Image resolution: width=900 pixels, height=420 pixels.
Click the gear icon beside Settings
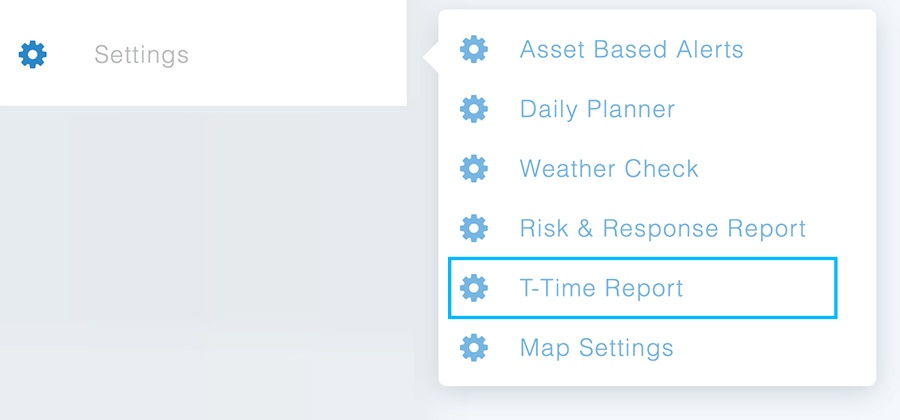[x=33, y=54]
